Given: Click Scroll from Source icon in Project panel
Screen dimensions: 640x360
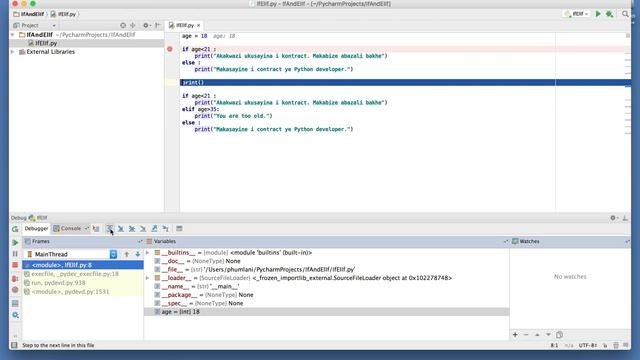Looking at the screenshot, I should click(x=123, y=25).
